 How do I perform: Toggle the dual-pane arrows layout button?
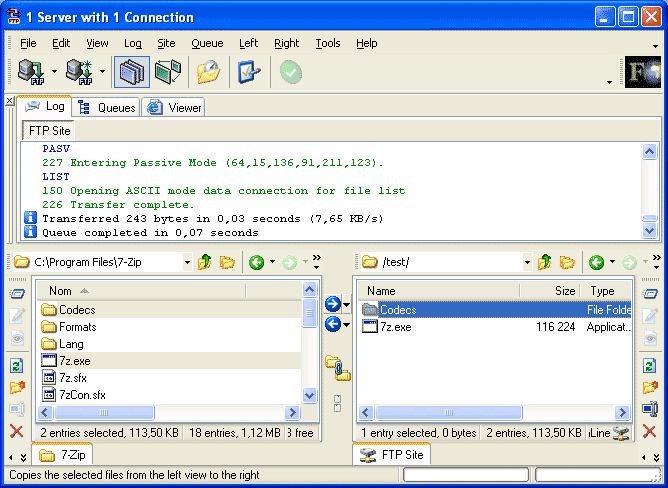pyautogui.click(x=168, y=72)
